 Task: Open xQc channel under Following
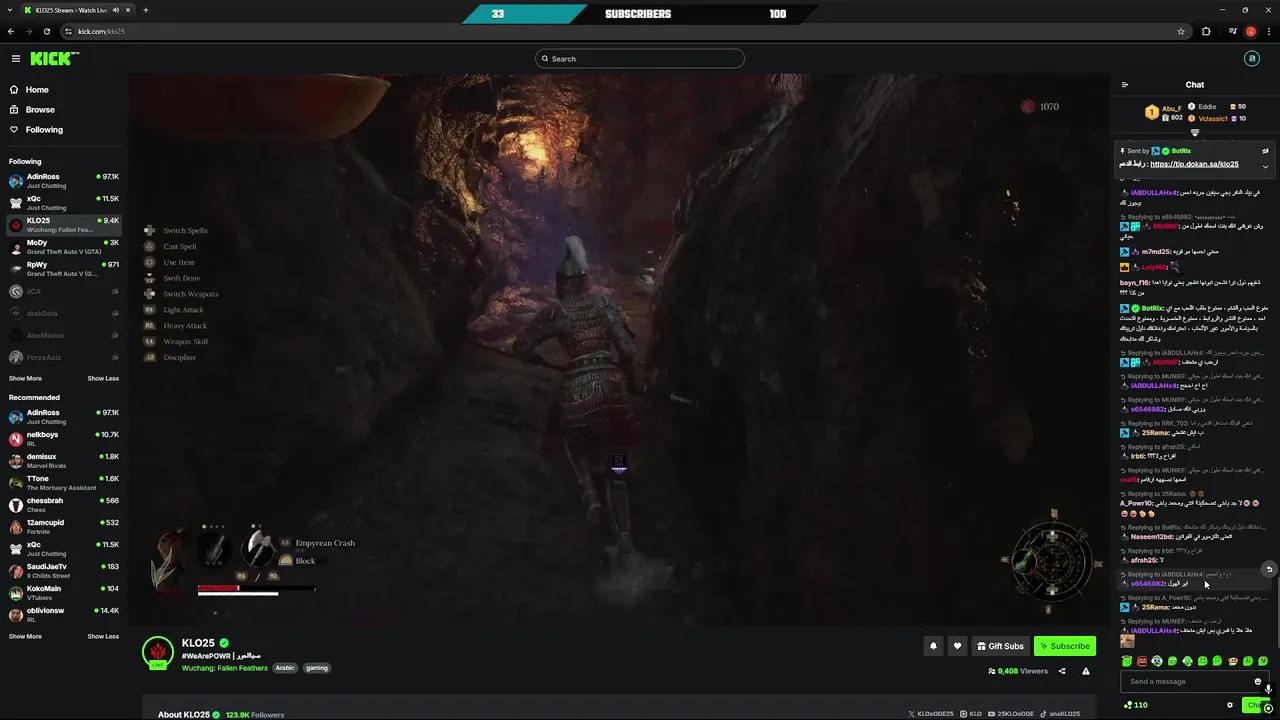[63, 203]
